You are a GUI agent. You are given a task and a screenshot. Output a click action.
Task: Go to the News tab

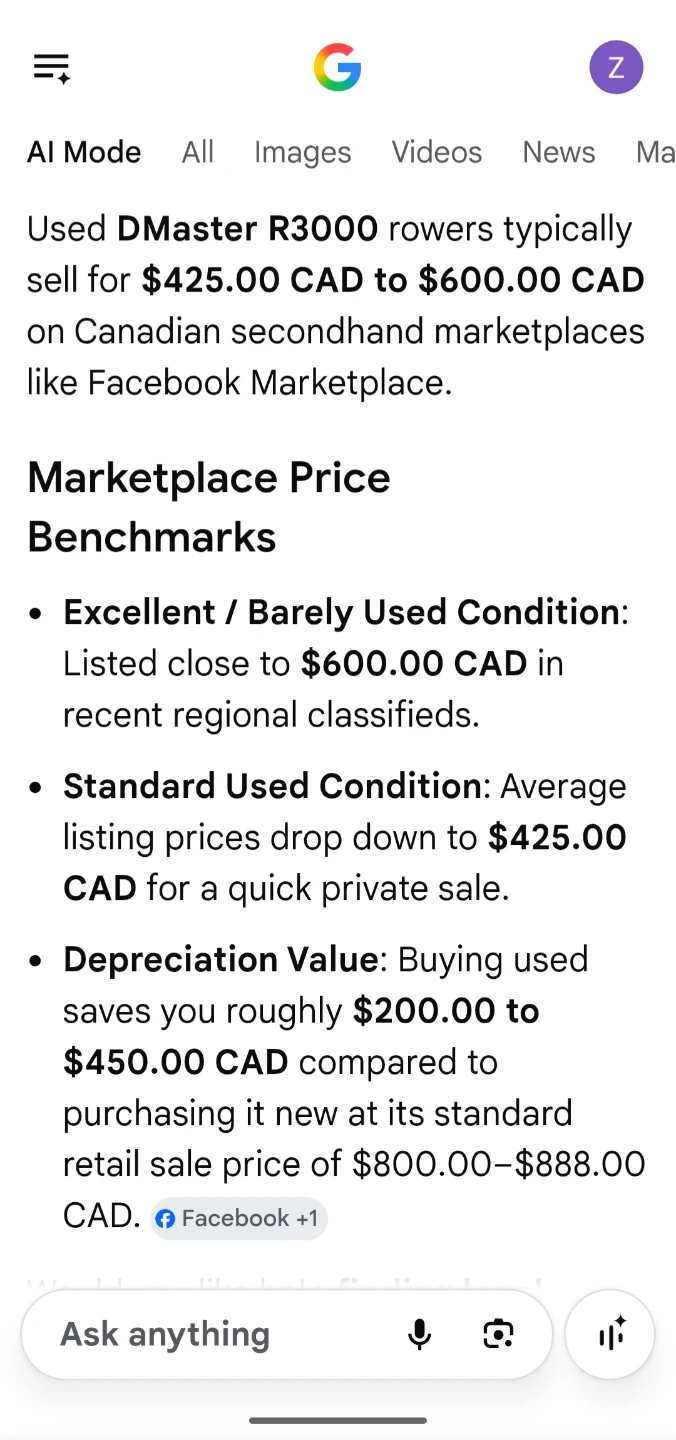tap(559, 152)
